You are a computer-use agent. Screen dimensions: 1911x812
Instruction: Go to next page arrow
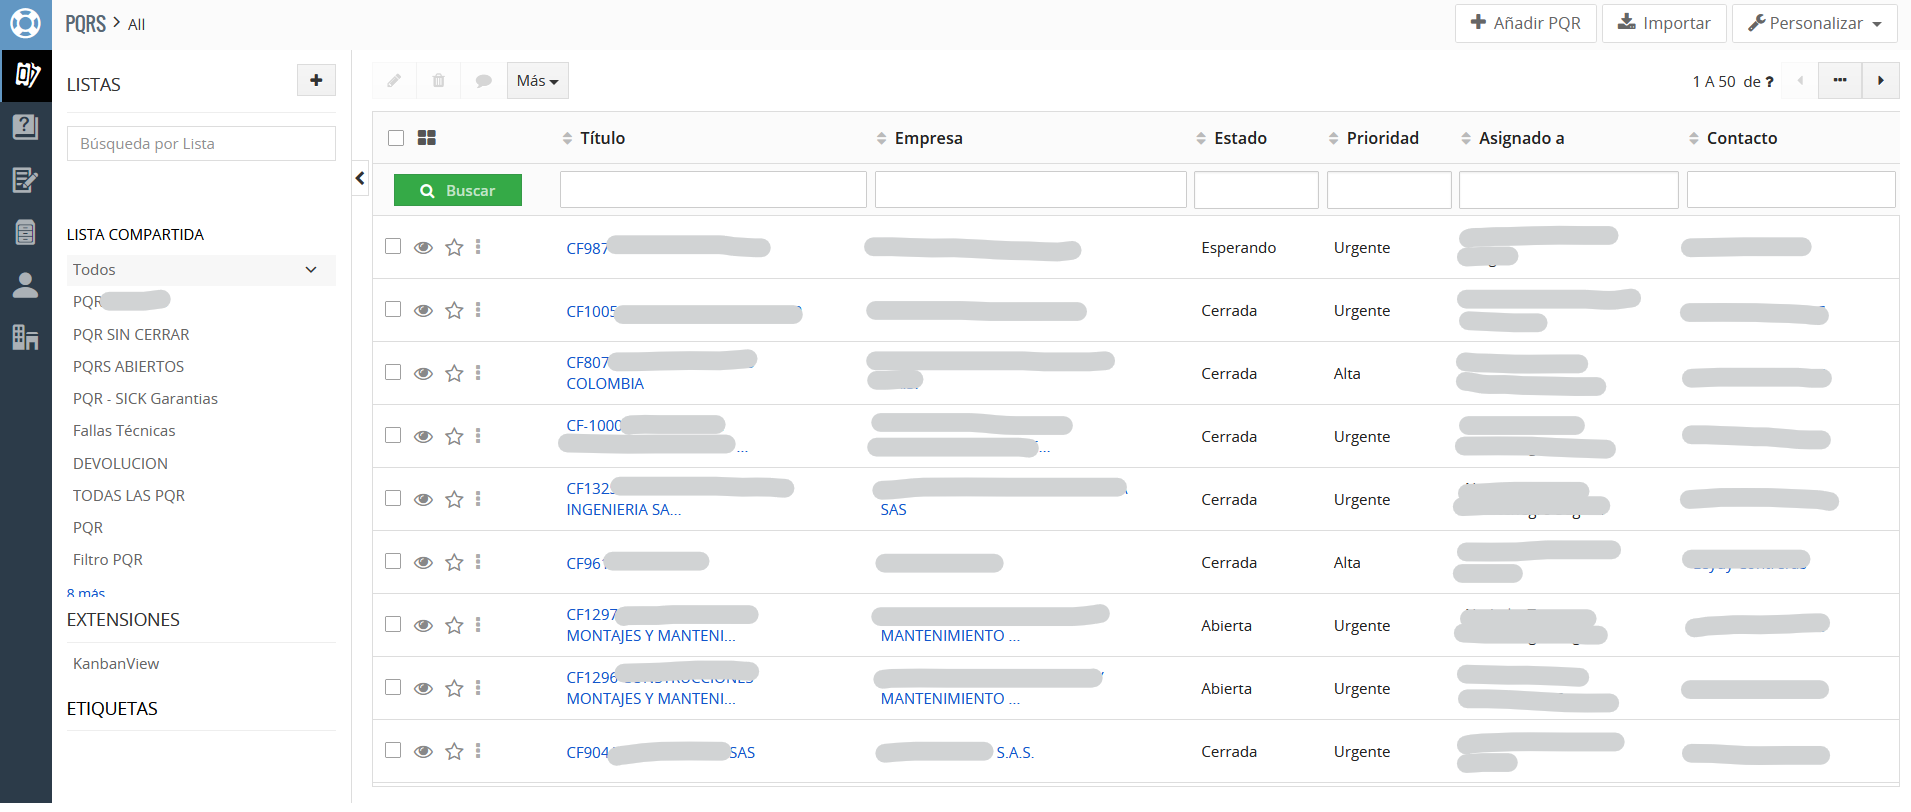(x=1880, y=81)
